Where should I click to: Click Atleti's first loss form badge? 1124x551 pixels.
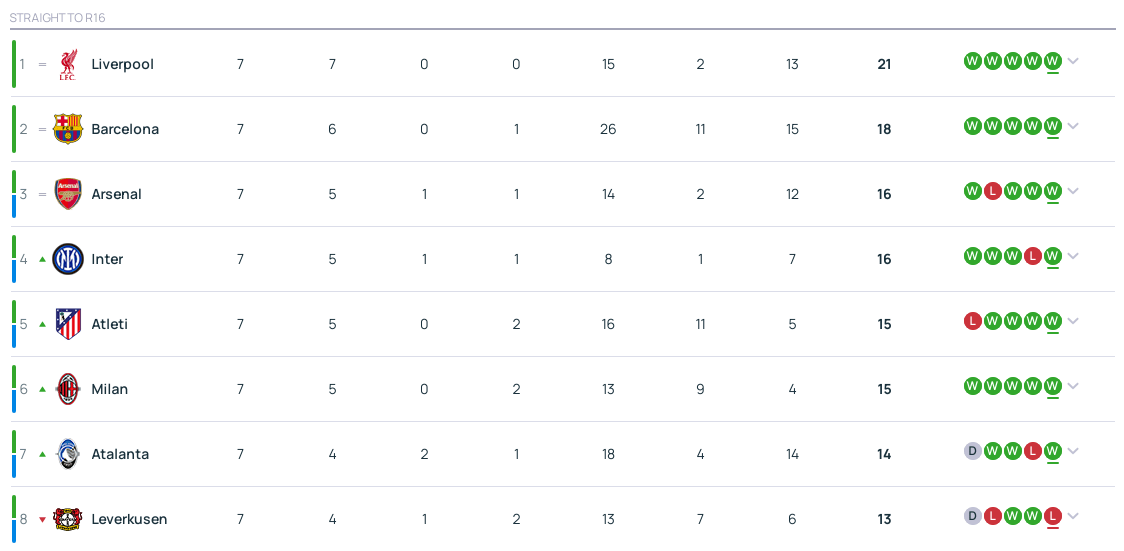972,321
